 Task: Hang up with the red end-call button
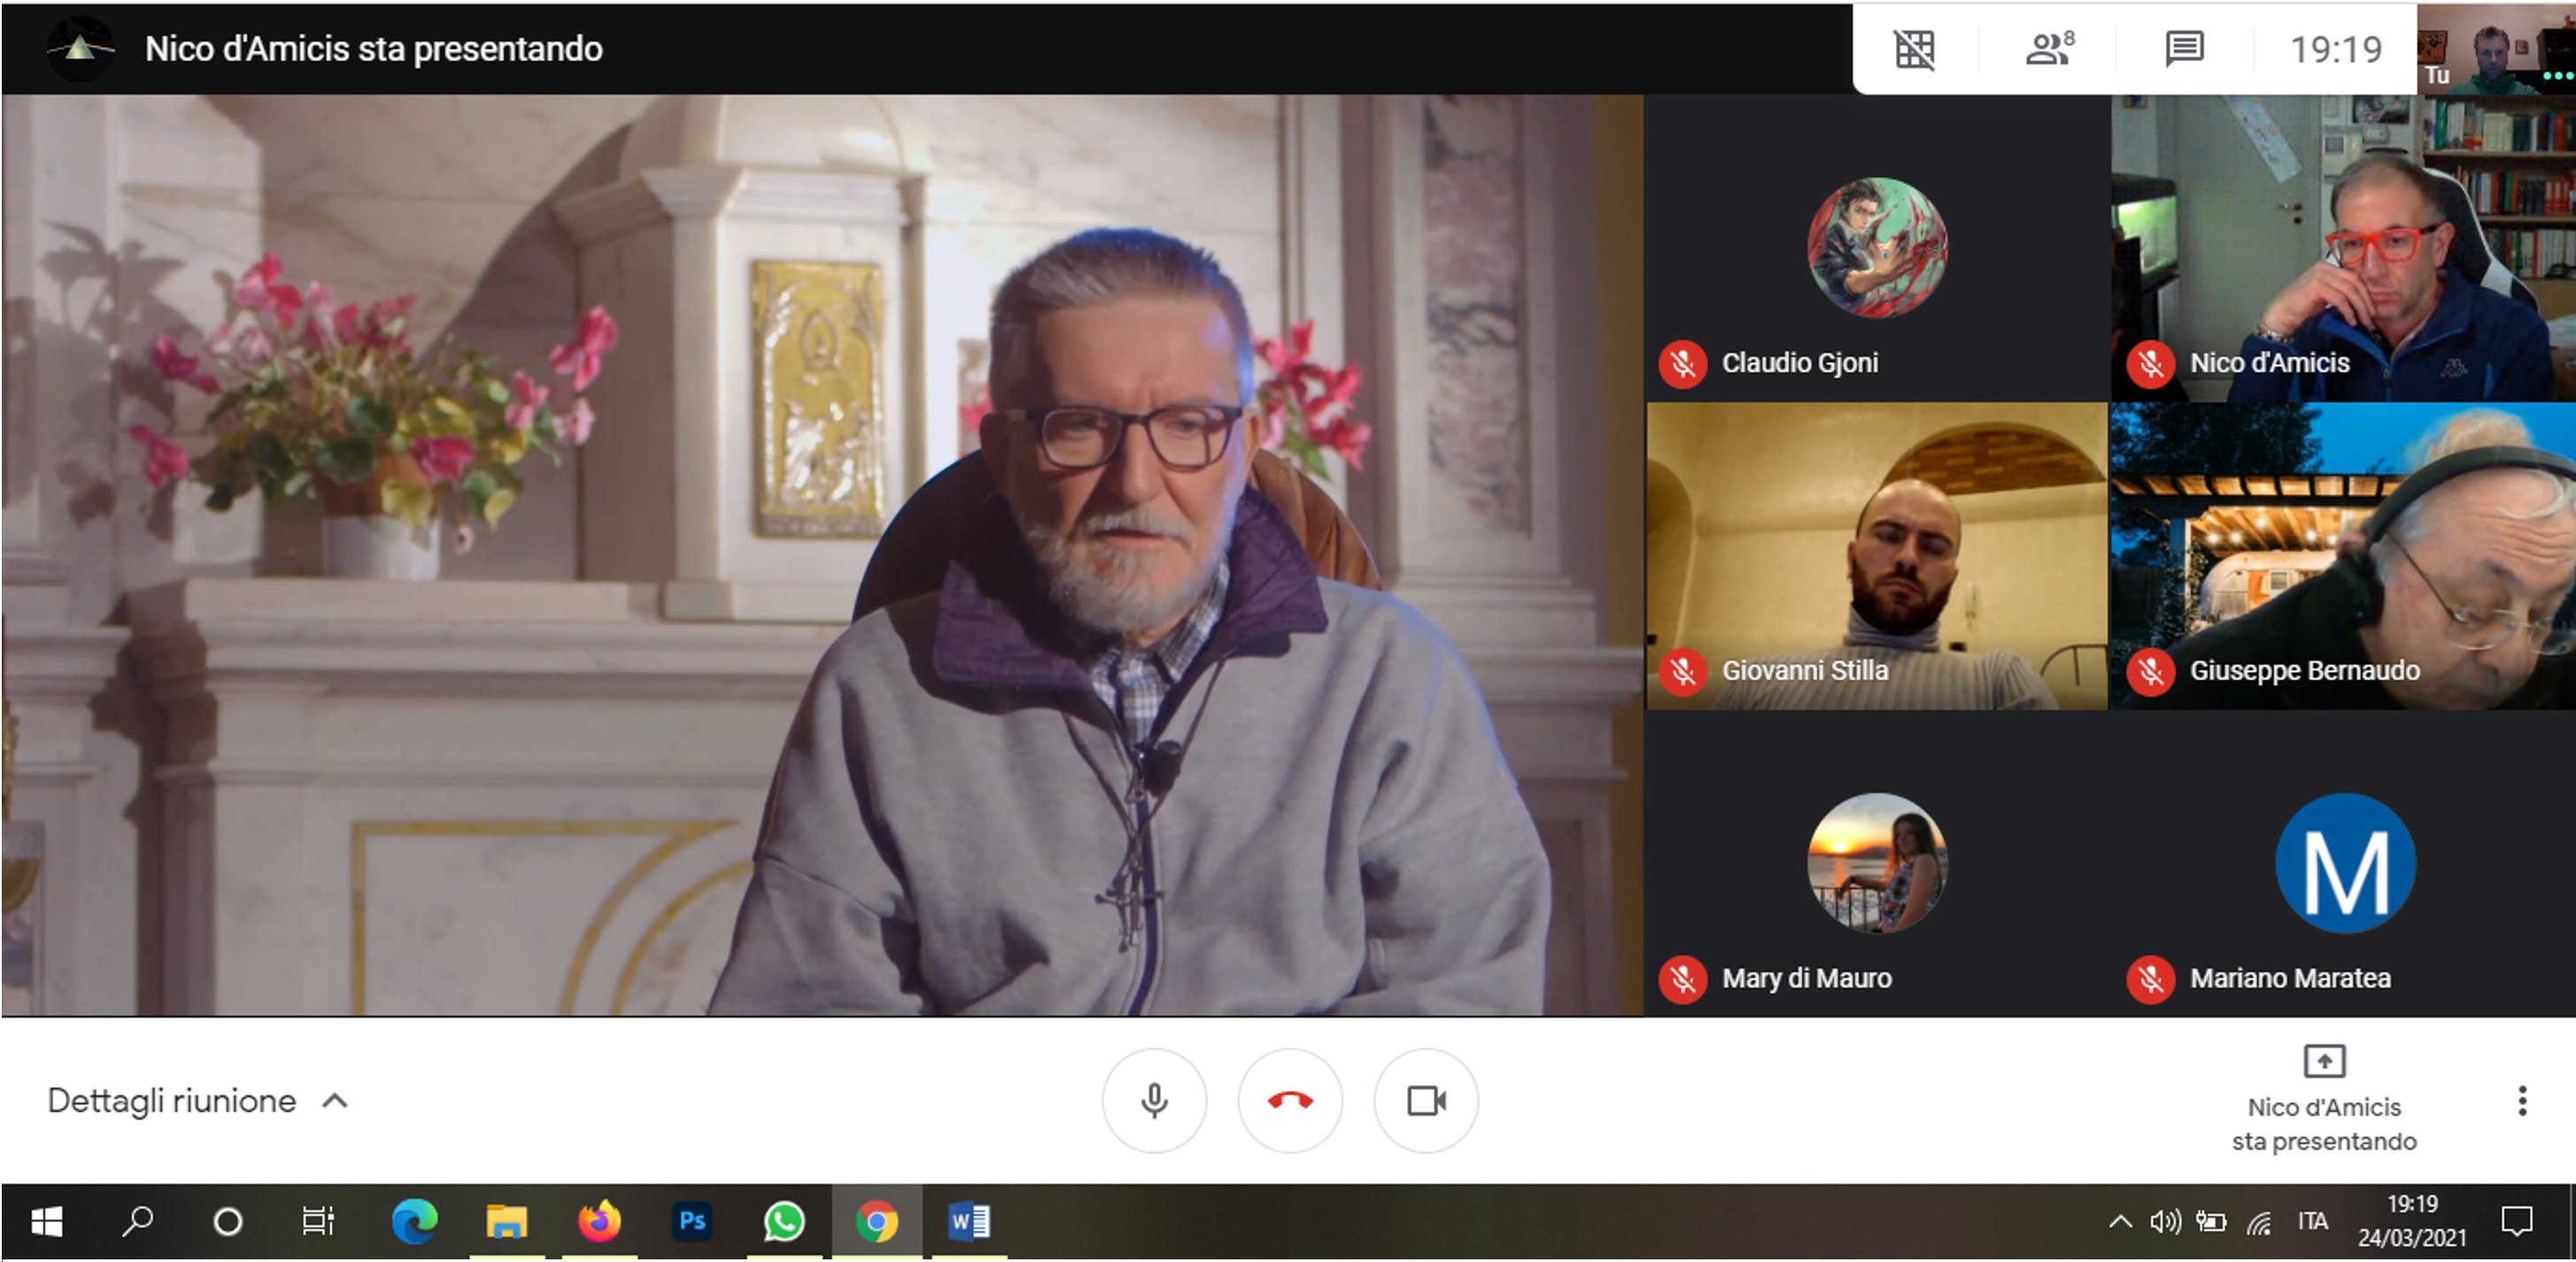(1290, 1100)
